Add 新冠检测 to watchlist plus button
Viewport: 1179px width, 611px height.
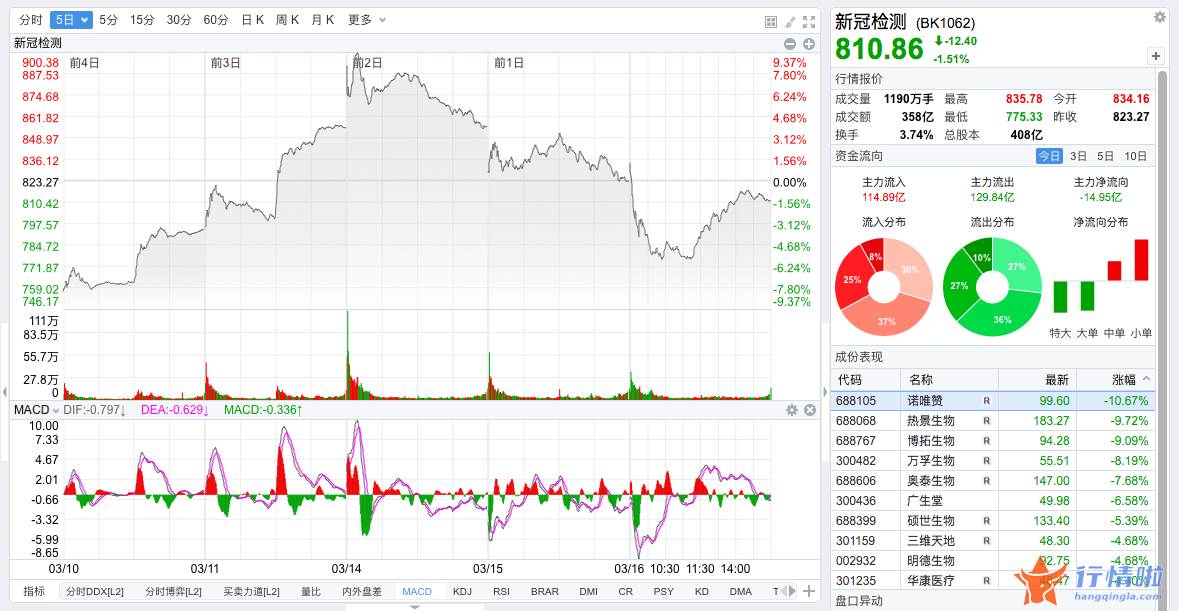pyautogui.click(x=1156, y=56)
